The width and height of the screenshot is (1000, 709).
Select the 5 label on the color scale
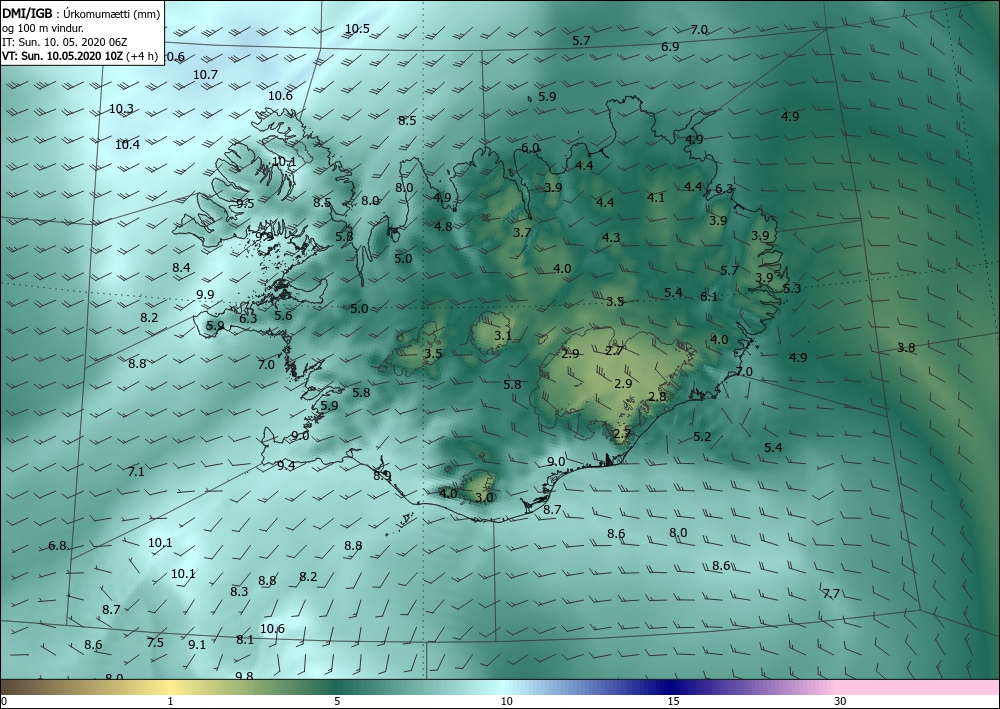(x=337, y=702)
